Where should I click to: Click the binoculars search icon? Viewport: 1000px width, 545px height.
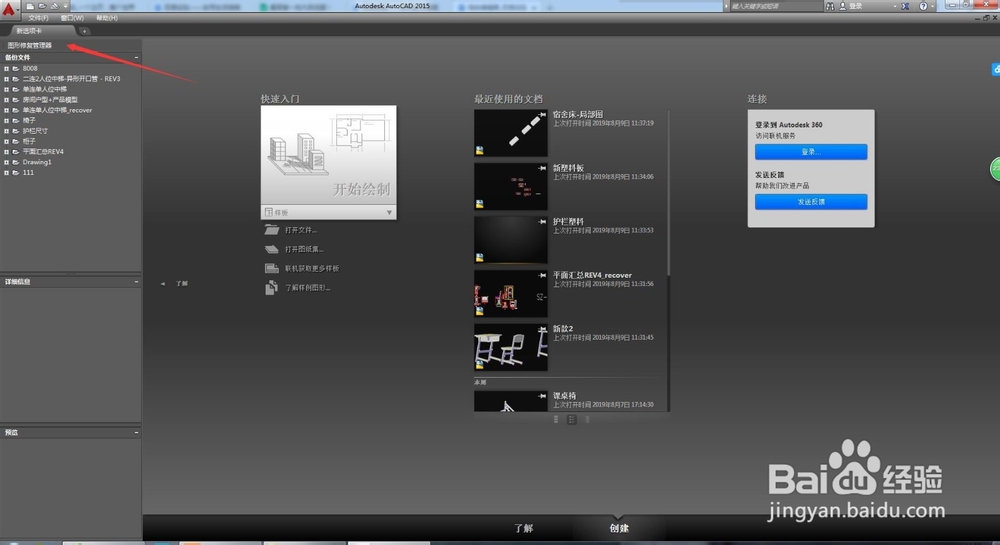(830, 6)
